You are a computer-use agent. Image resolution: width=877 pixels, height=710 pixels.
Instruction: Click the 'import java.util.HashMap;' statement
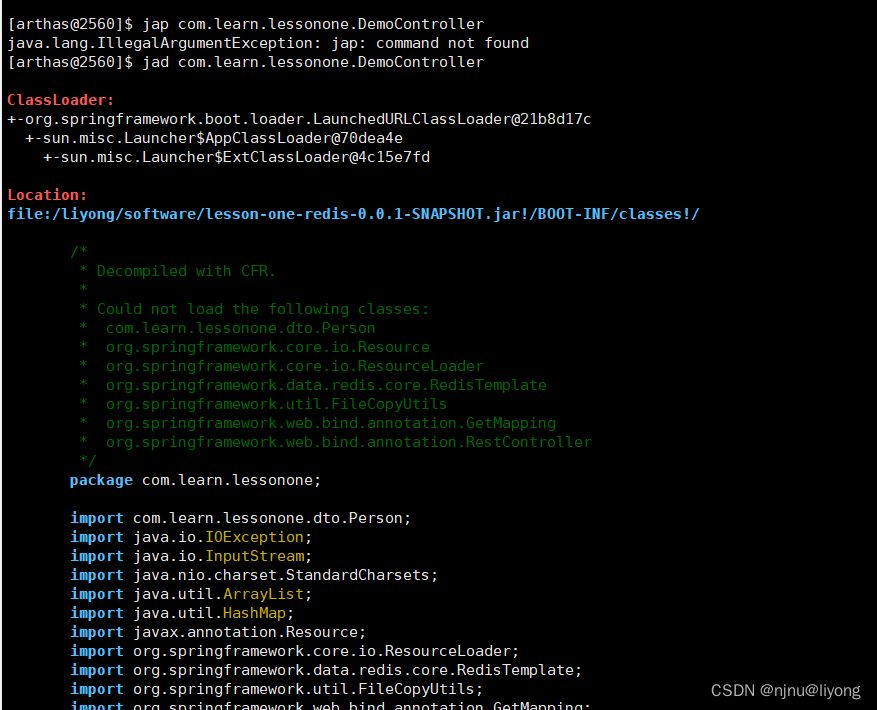pyautogui.click(x=182, y=614)
